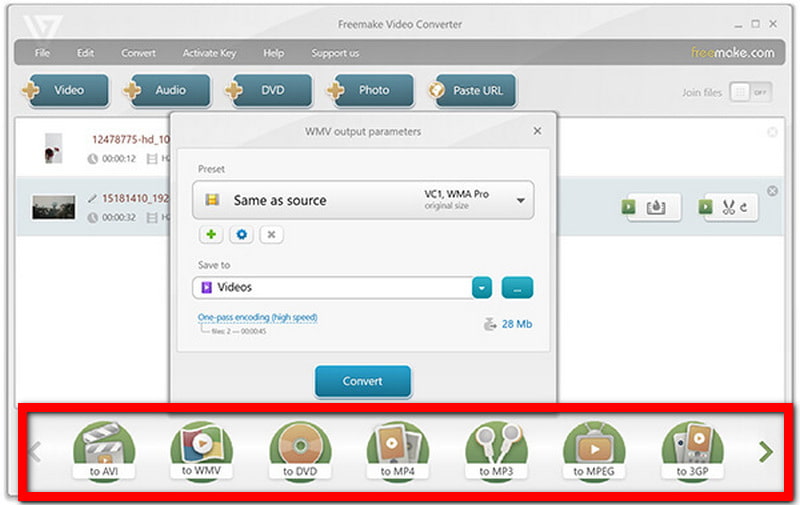Image resolution: width=800 pixels, height=505 pixels.
Task: Remove the 12478775 video with its X
Action: [772, 132]
